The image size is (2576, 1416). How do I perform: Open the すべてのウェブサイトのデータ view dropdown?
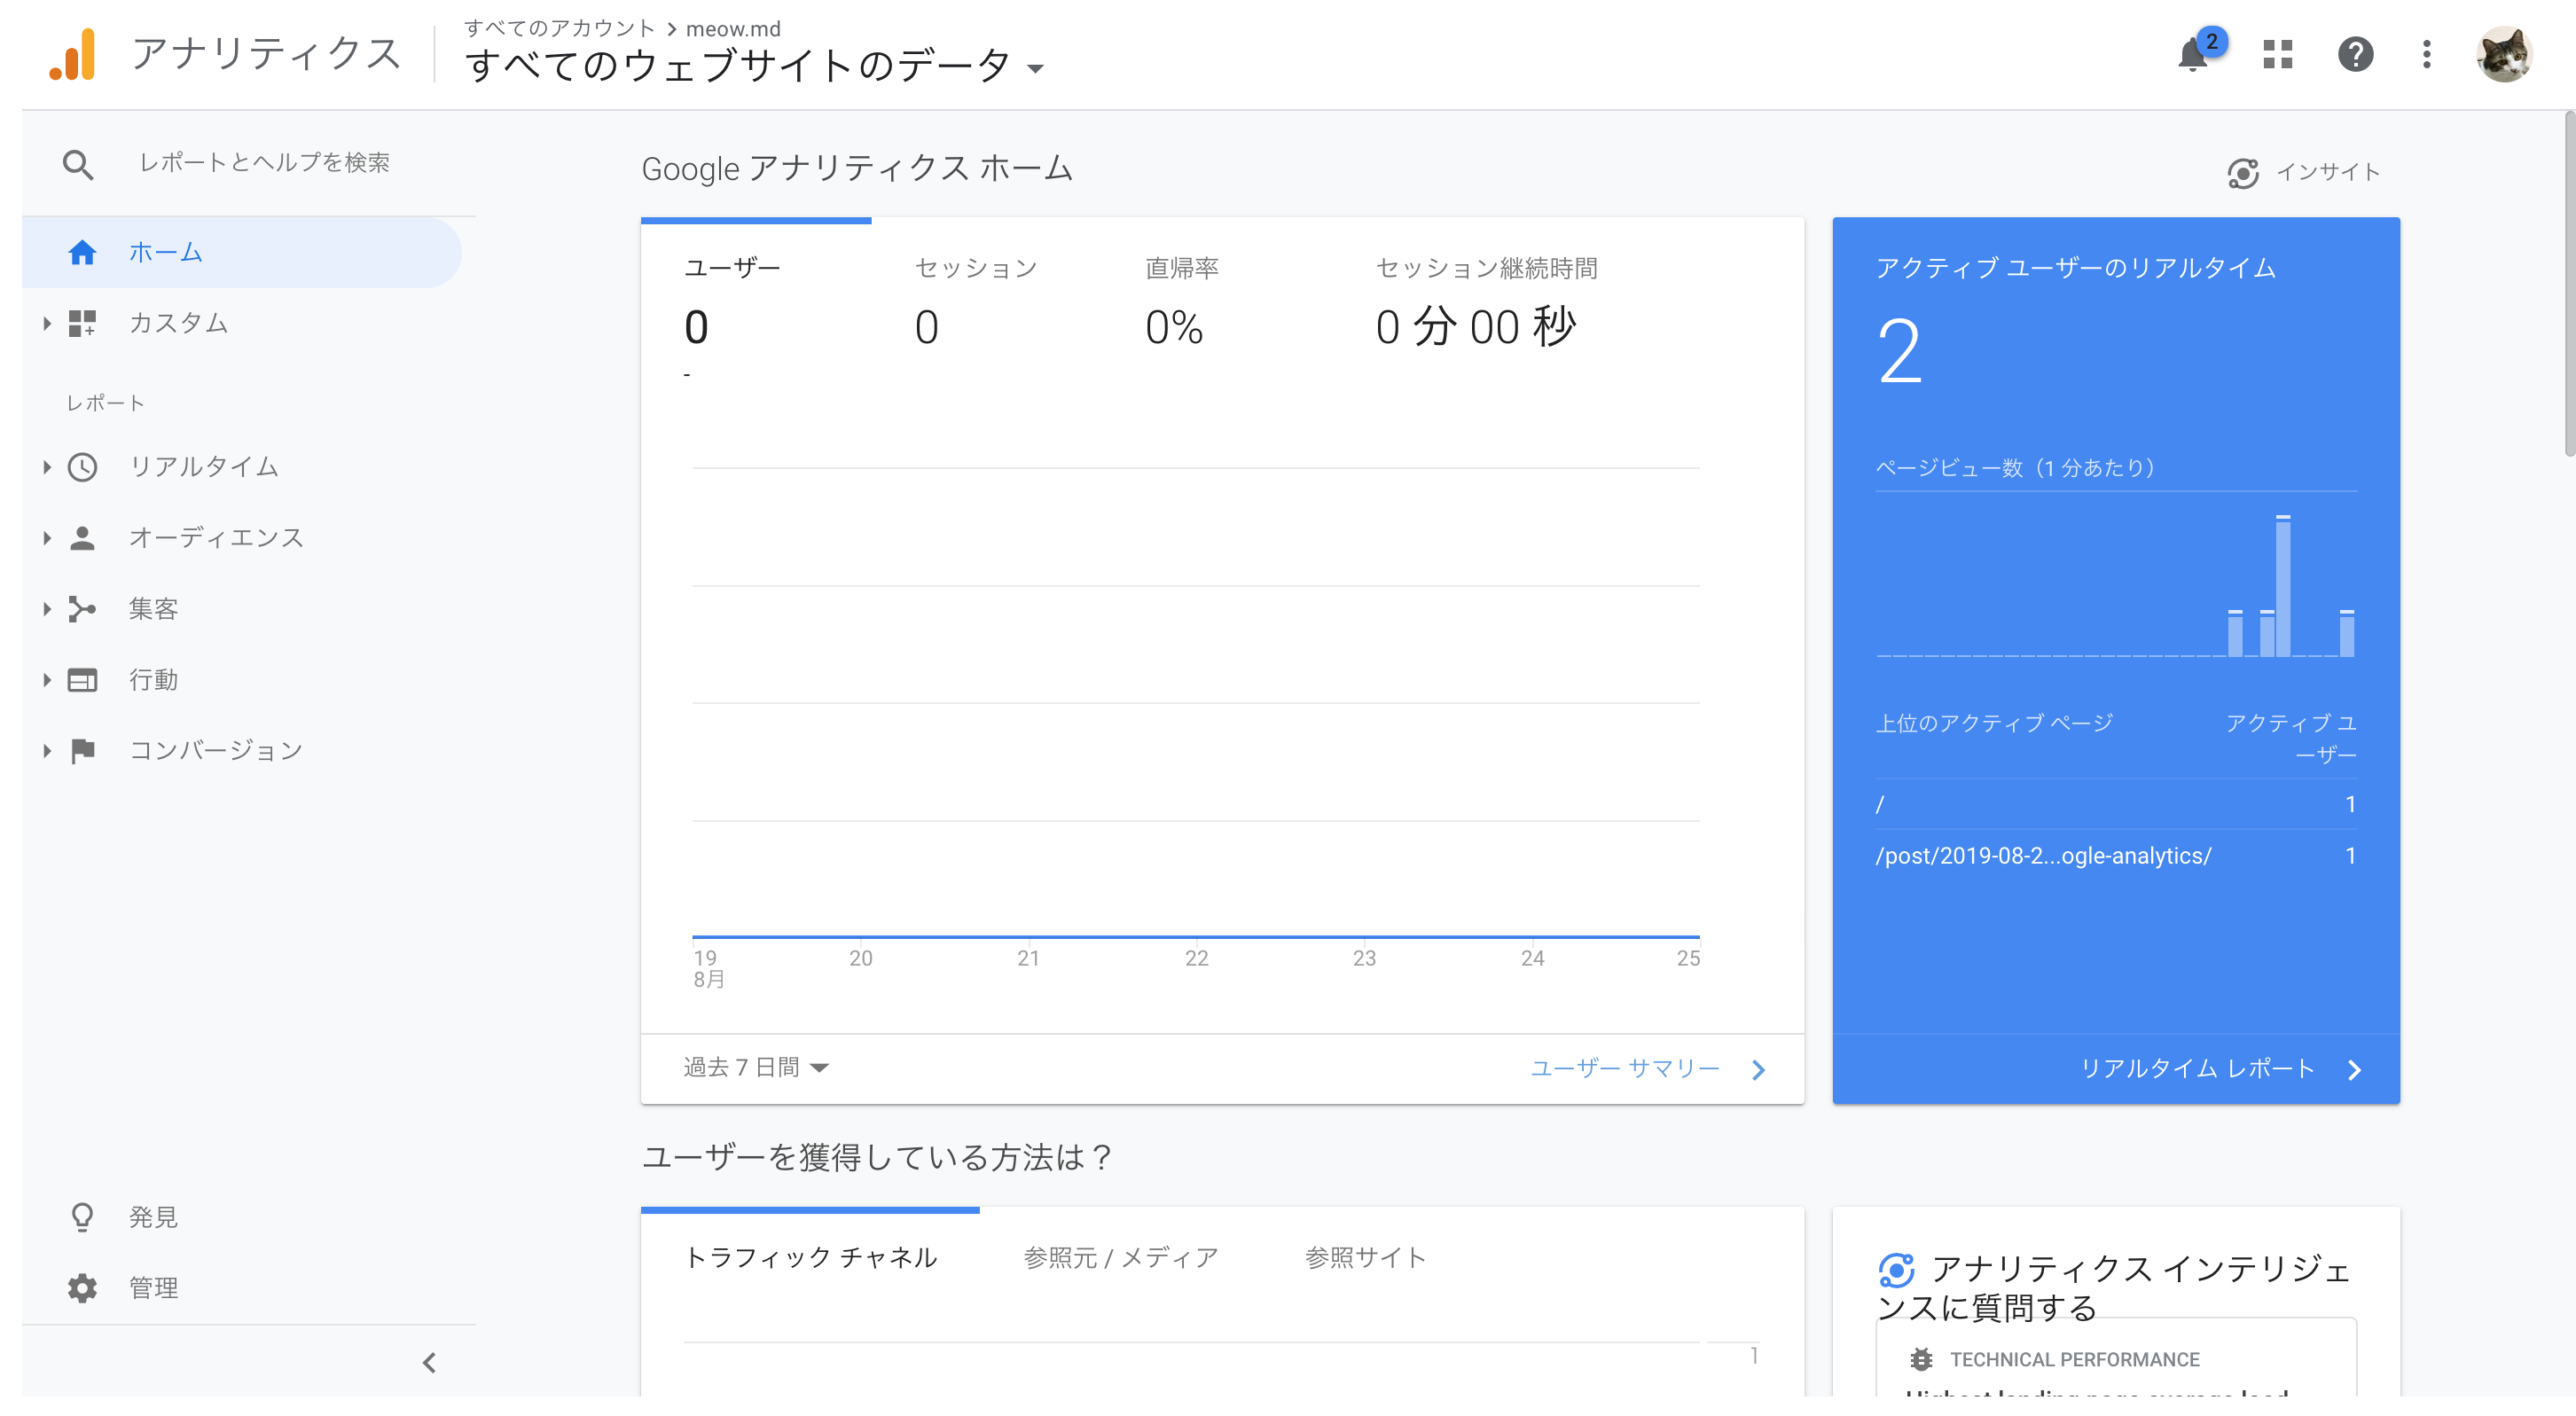click(x=755, y=66)
